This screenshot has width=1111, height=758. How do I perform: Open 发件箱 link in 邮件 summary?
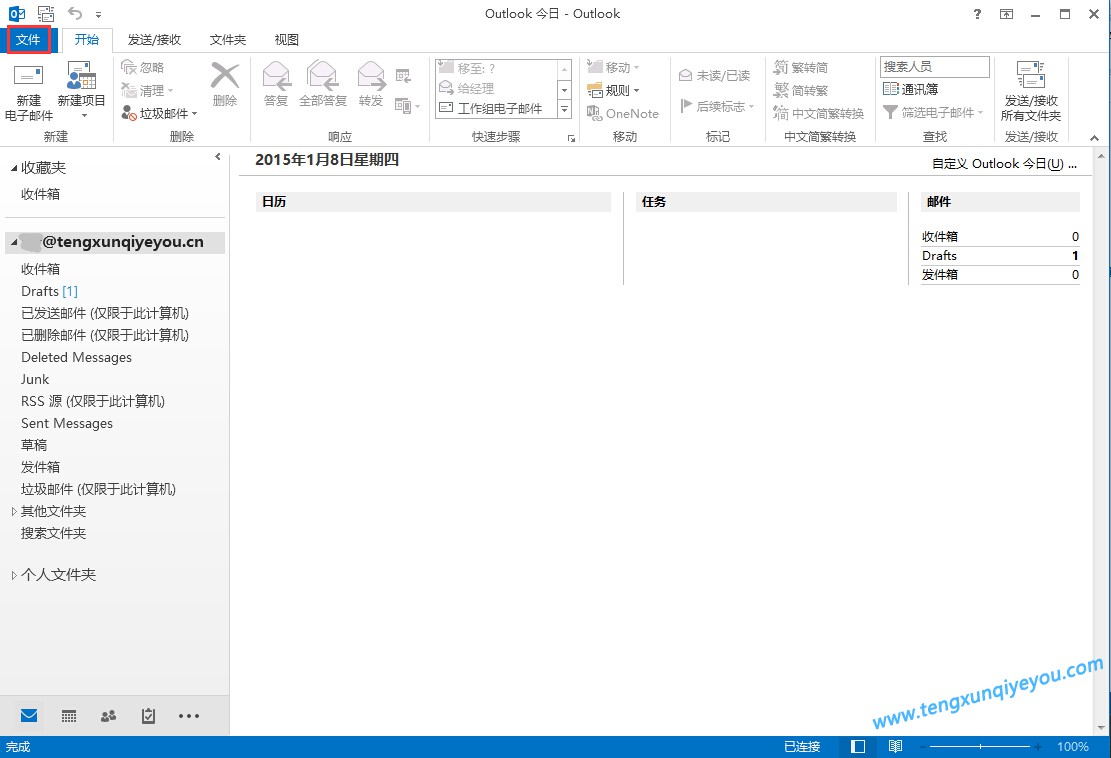pyautogui.click(x=940, y=275)
